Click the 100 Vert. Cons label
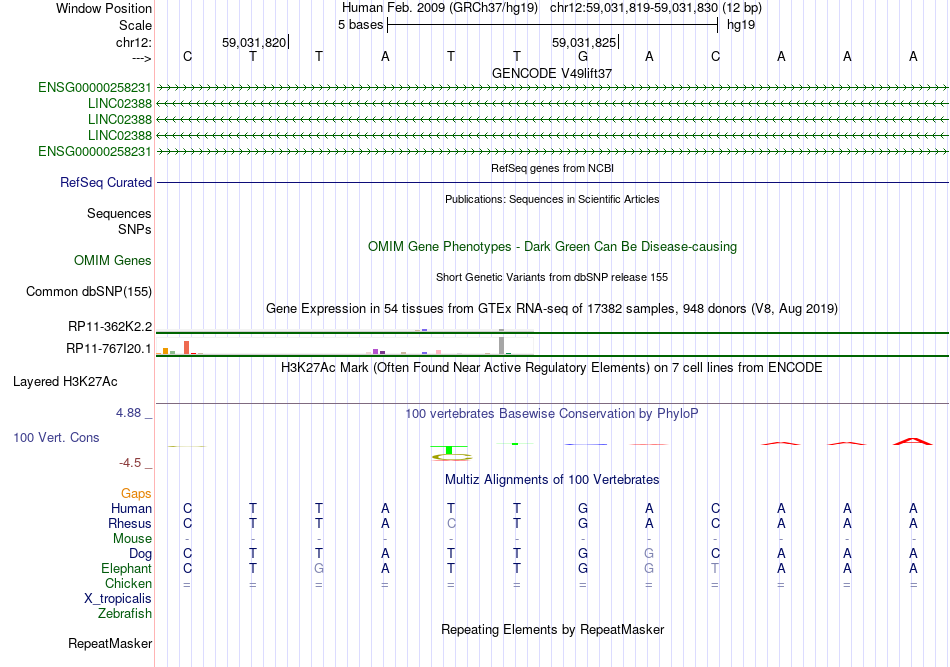Image resolution: width=950 pixels, height=667 pixels. click(x=56, y=437)
